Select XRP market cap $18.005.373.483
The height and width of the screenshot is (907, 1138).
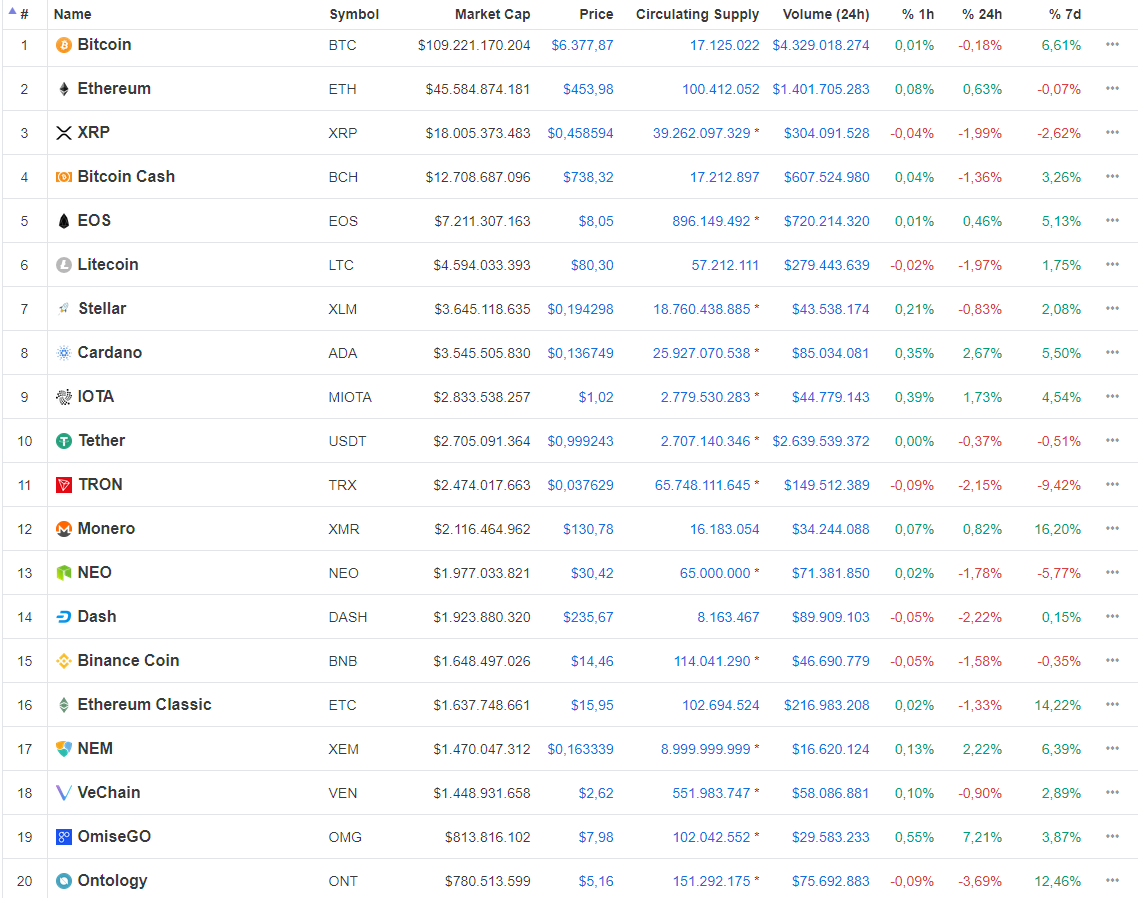click(478, 134)
